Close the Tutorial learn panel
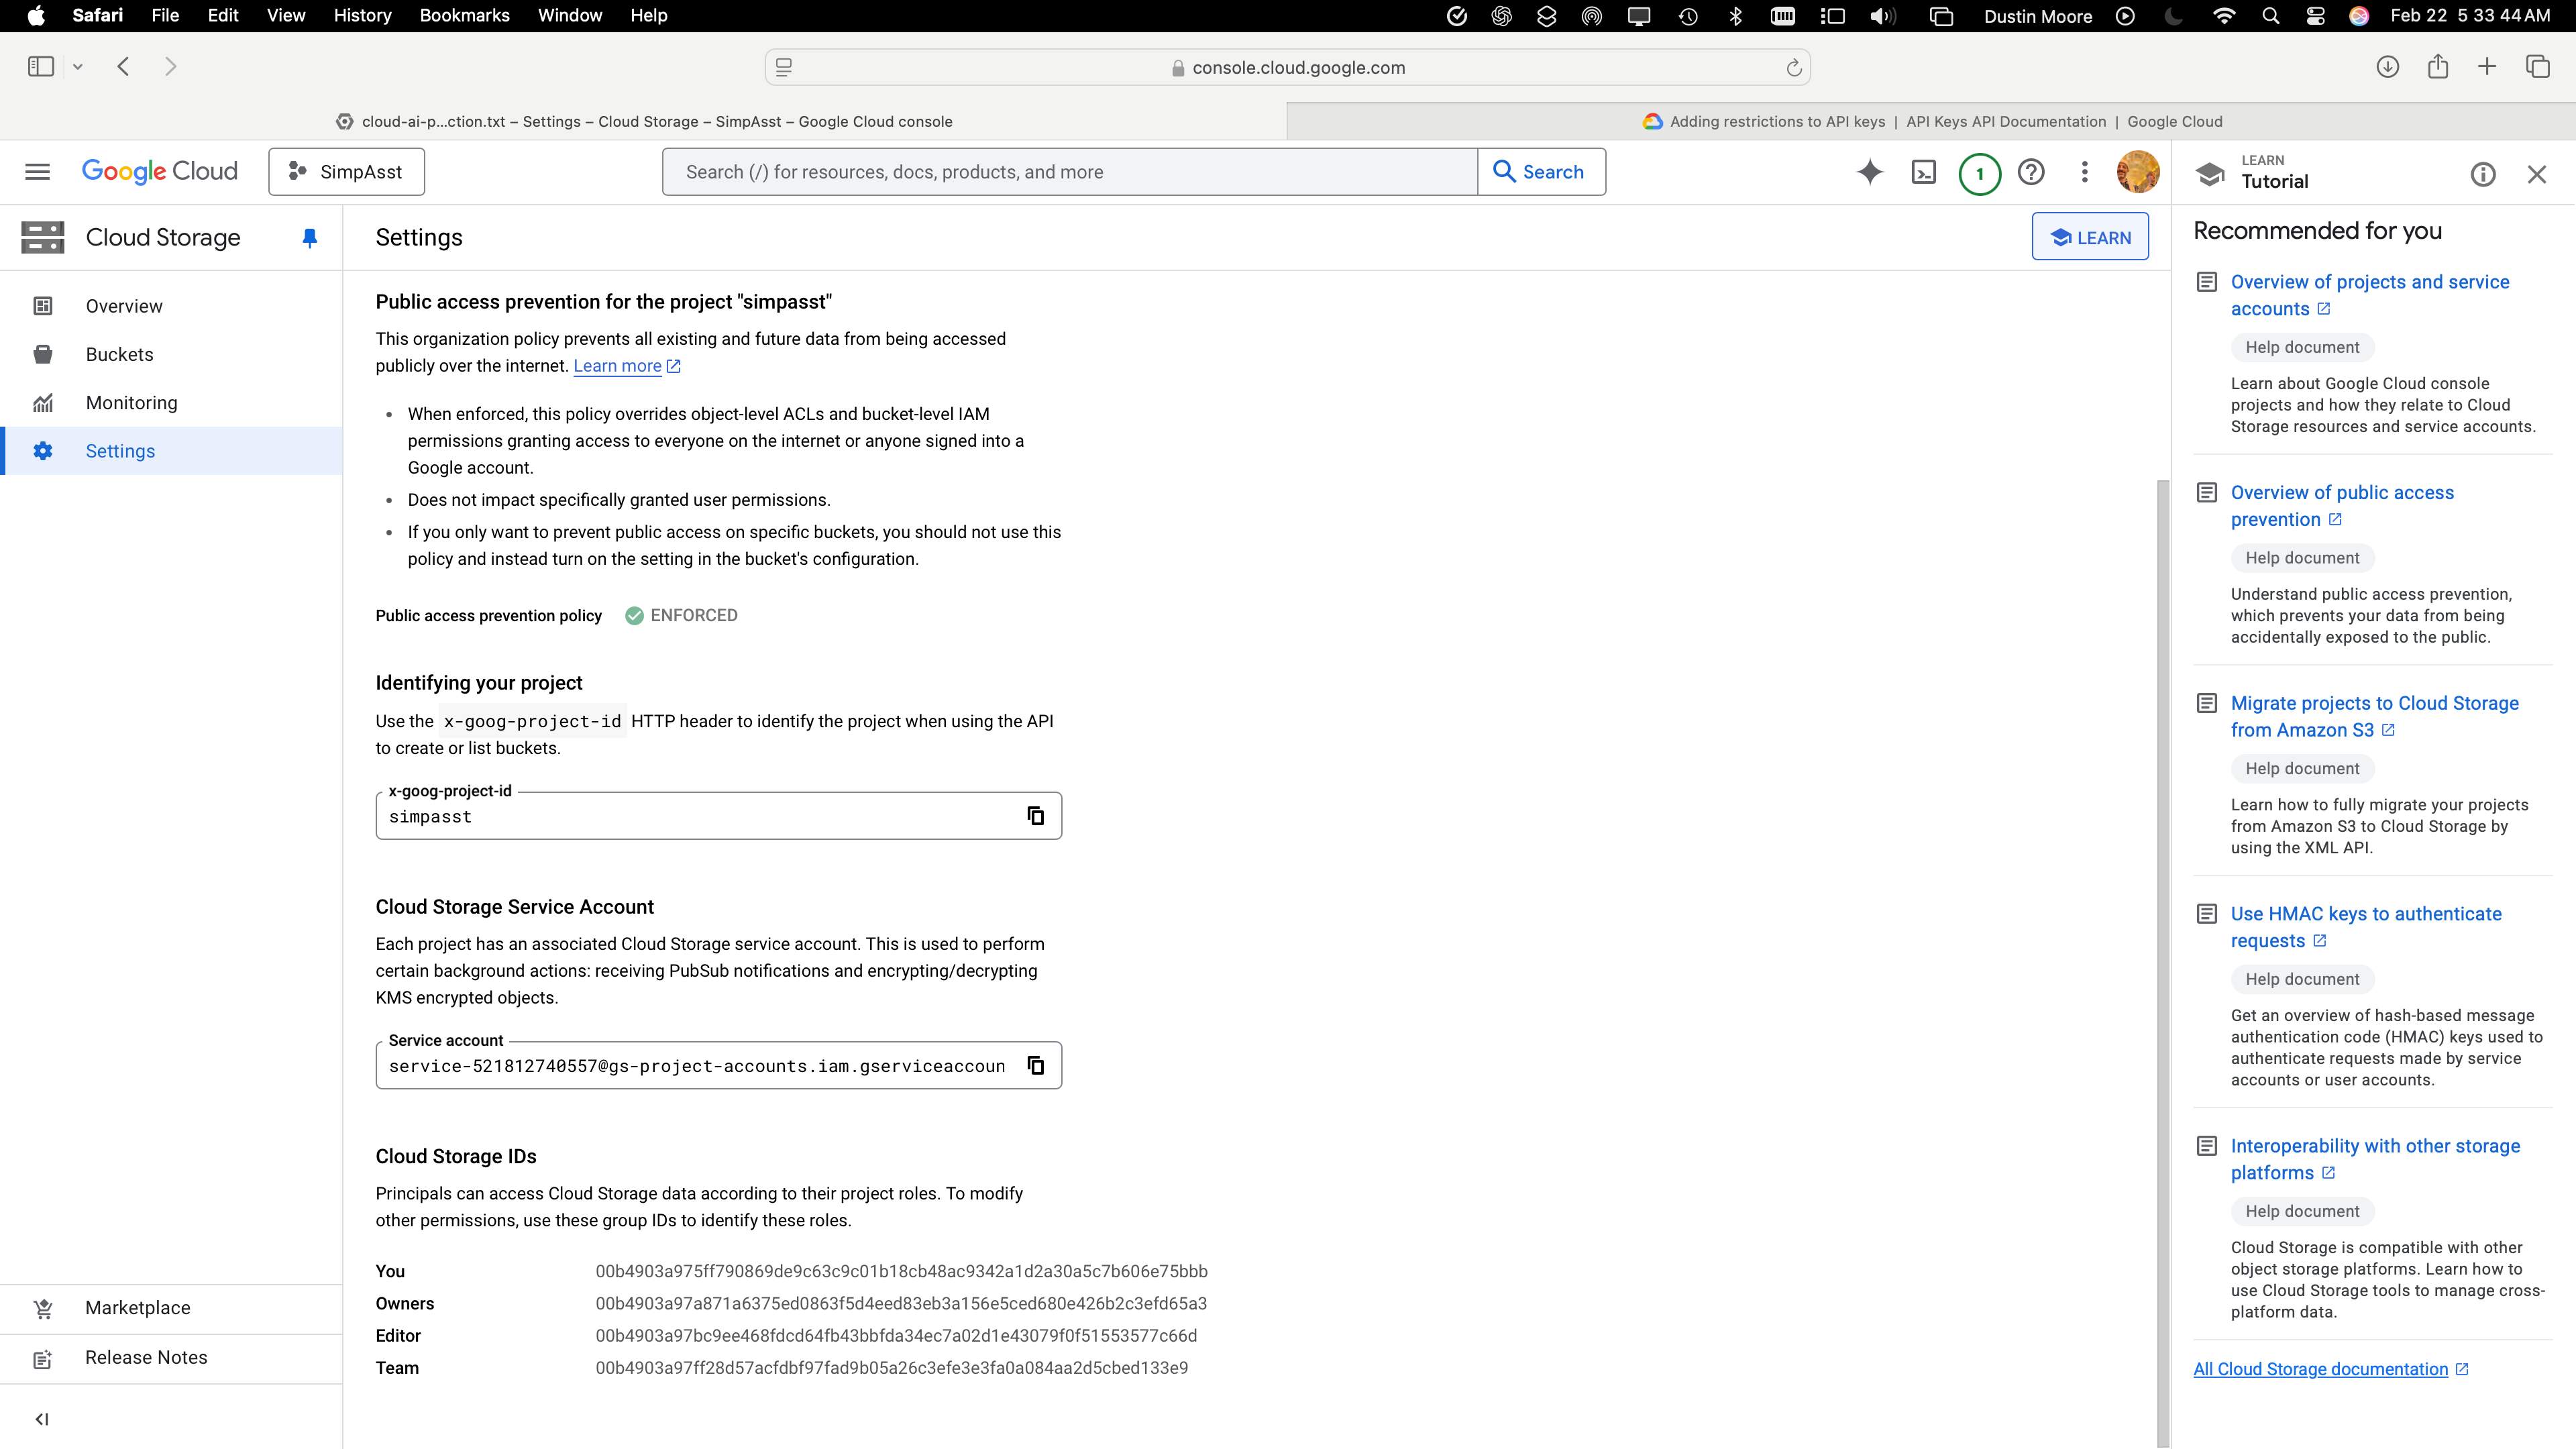This screenshot has width=2576, height=1449. (x=2536, y=174)
